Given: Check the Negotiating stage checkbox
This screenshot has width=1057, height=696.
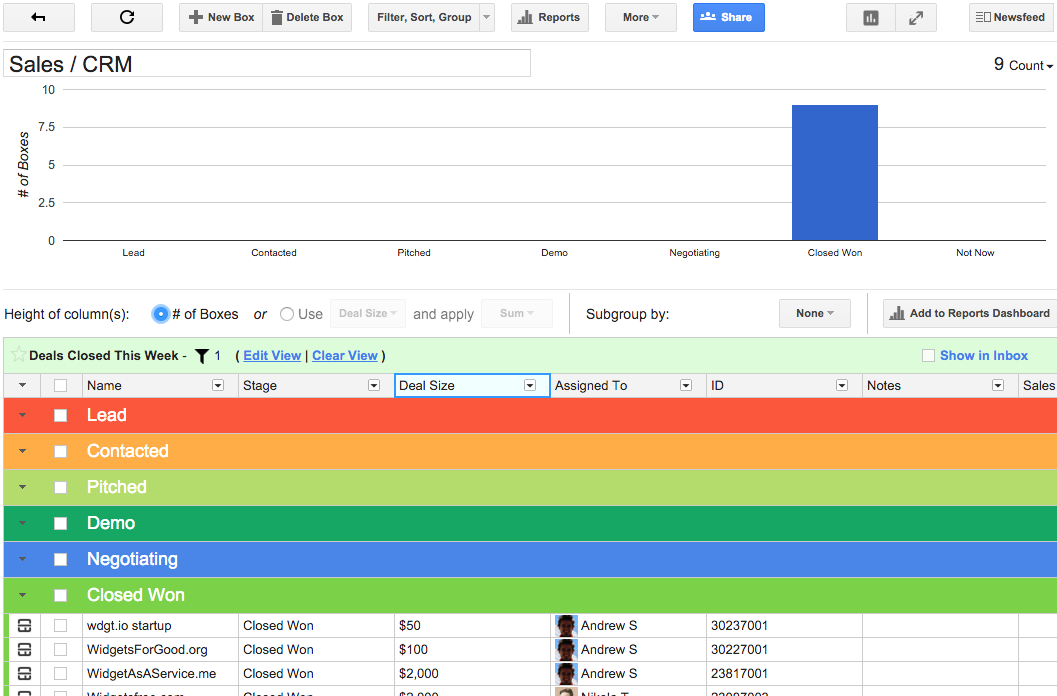Looking at the screenshot, I should [61, 560].
